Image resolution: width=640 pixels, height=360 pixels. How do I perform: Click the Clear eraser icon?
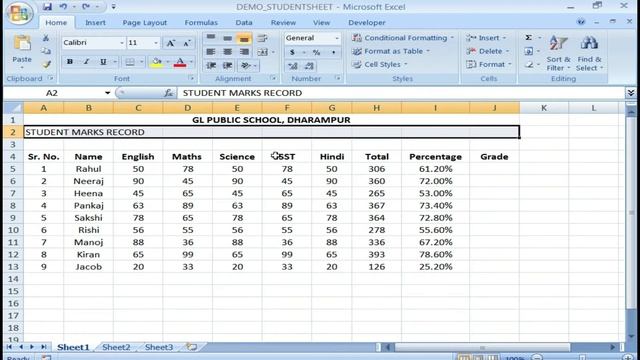tap(529, 64)
